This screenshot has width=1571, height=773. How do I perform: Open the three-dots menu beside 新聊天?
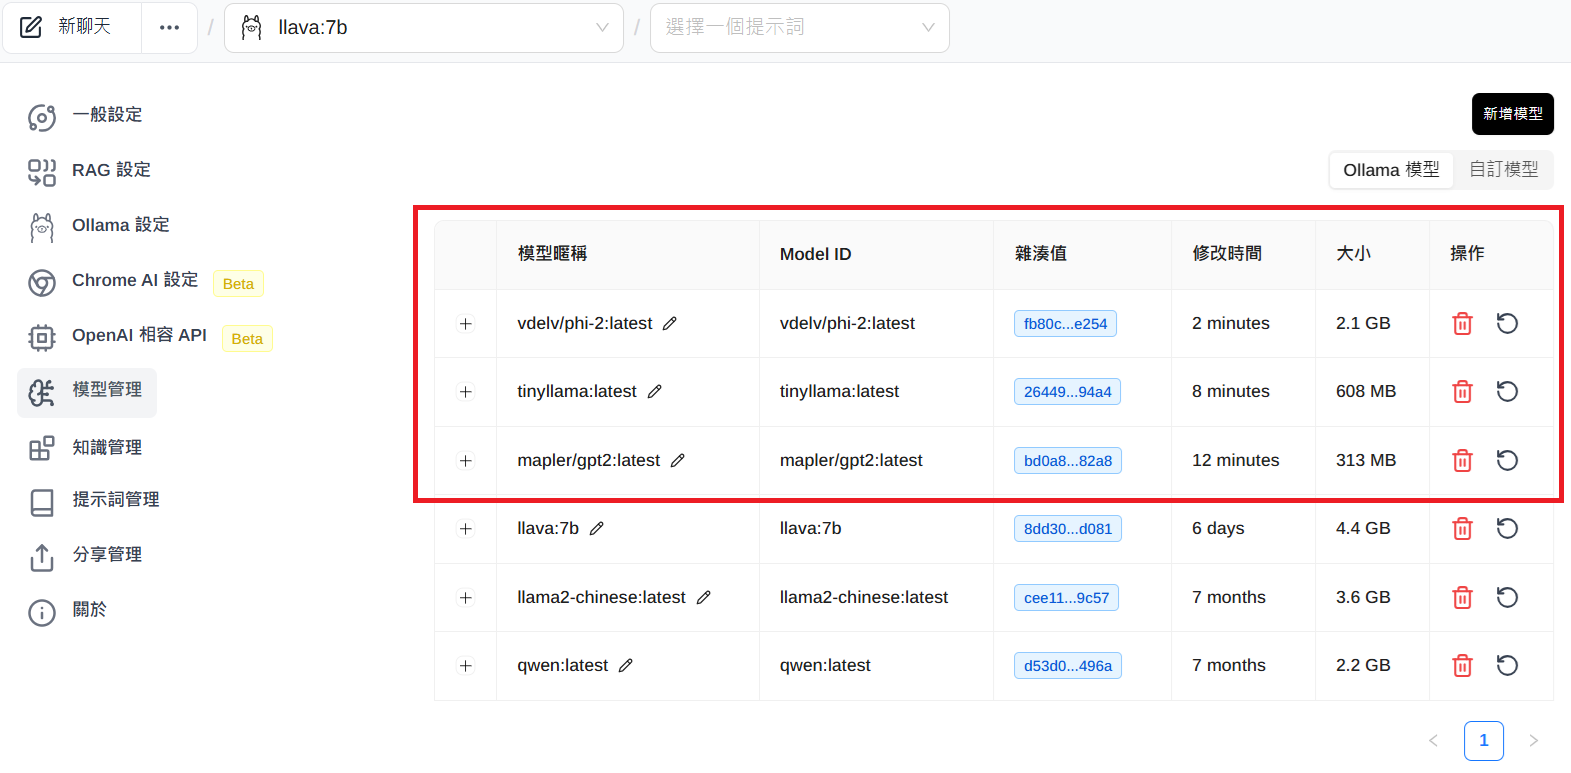pos(170,27)
